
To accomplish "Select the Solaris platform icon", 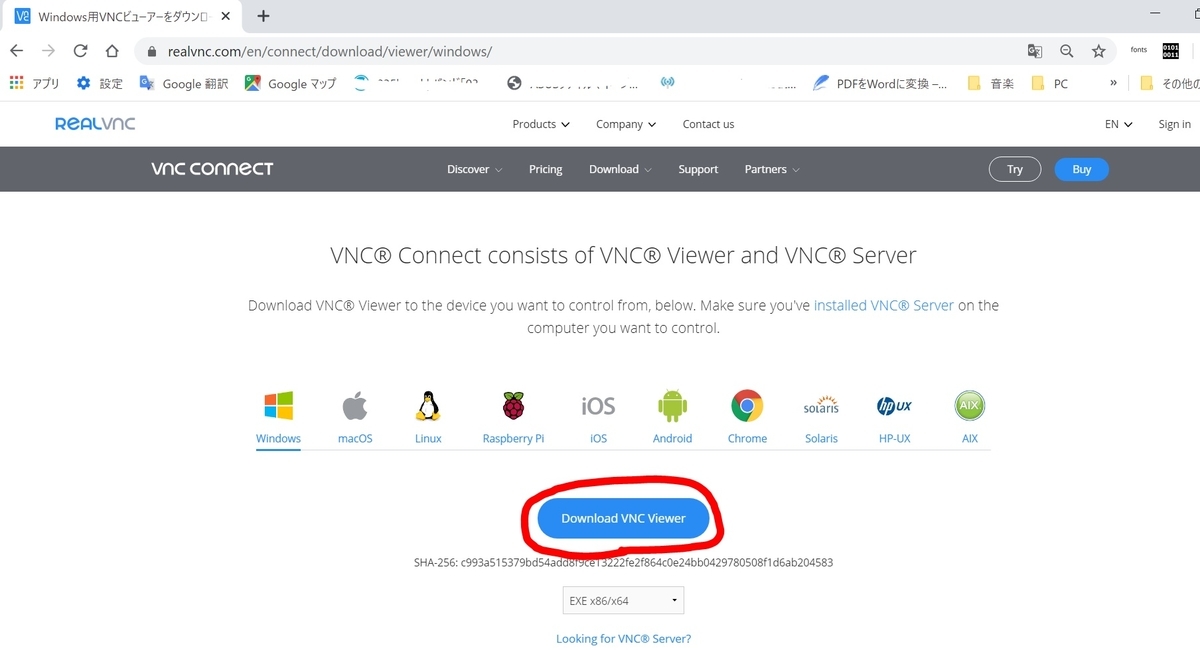I will pos(821,406).
